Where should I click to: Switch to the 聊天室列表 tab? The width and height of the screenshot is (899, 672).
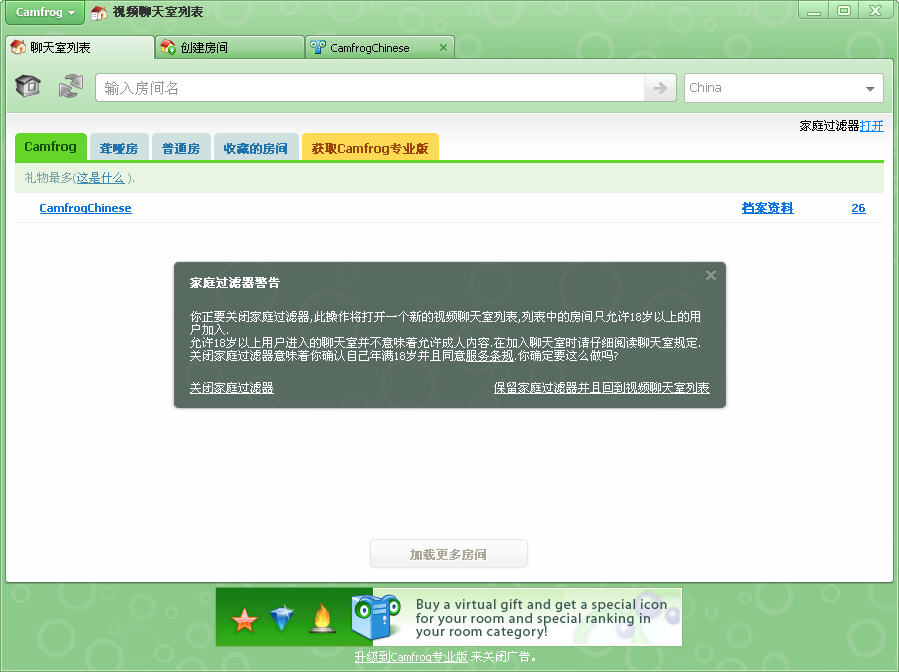(x=80, y=48)
